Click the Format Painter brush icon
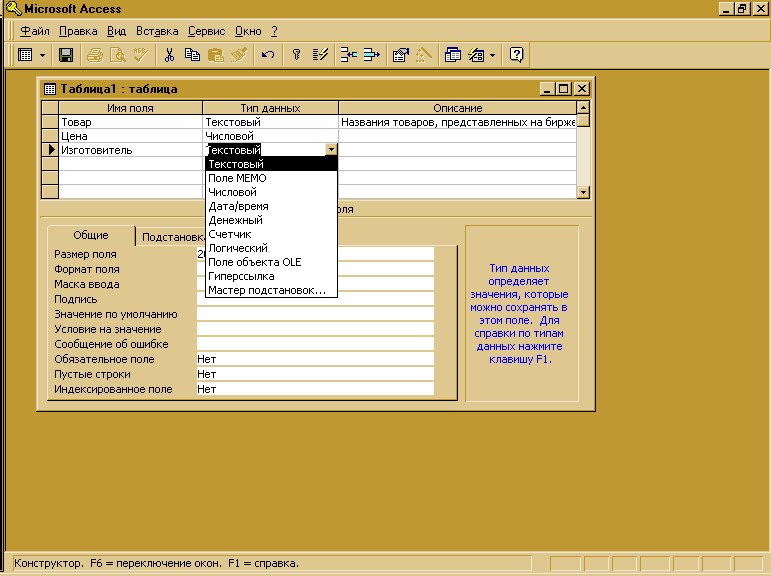Screen dimensions: 771x576 (239, 55)
